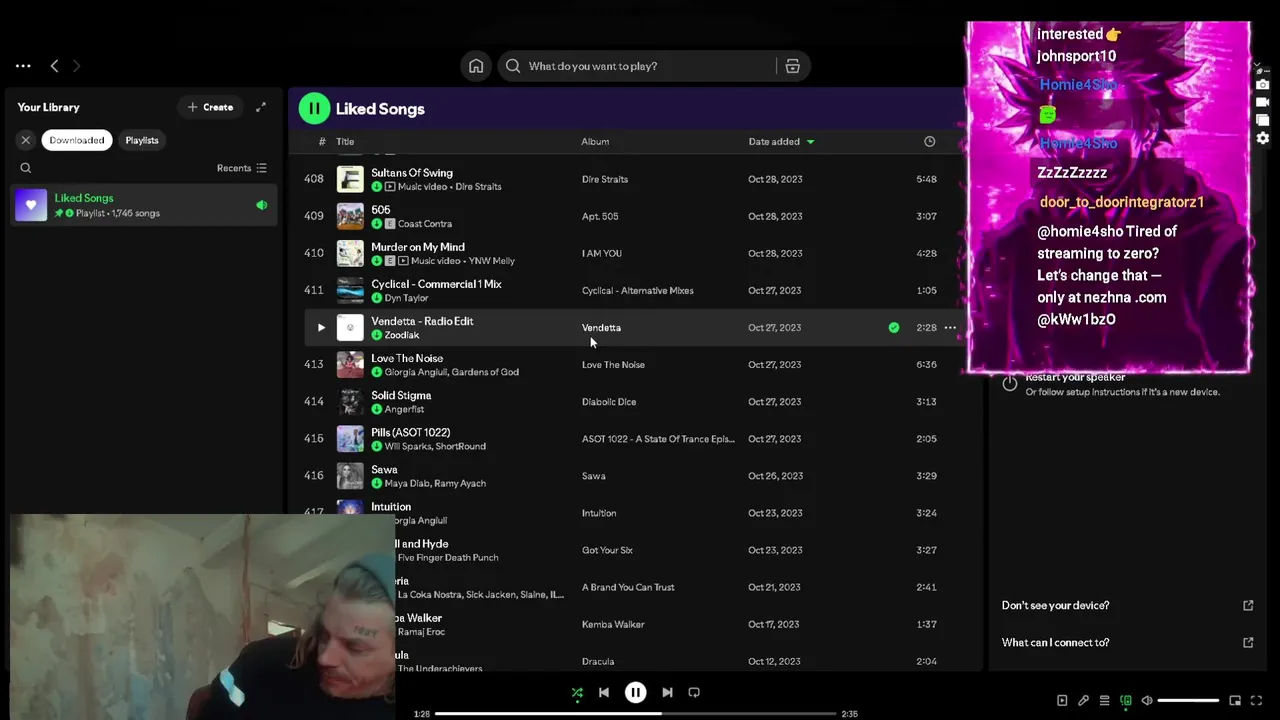This screenshot has width=1280, height=720.
Task: Select the Sultans Of Swing song title
Action: coord(412,172)
